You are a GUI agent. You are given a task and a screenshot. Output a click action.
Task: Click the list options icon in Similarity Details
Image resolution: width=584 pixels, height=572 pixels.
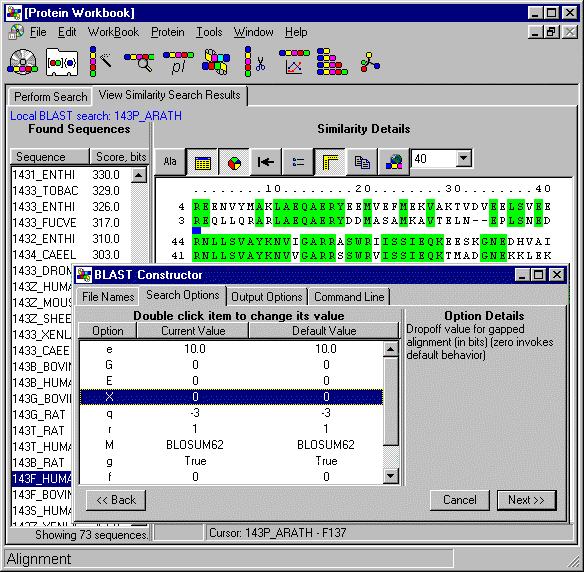click(298, 162)
